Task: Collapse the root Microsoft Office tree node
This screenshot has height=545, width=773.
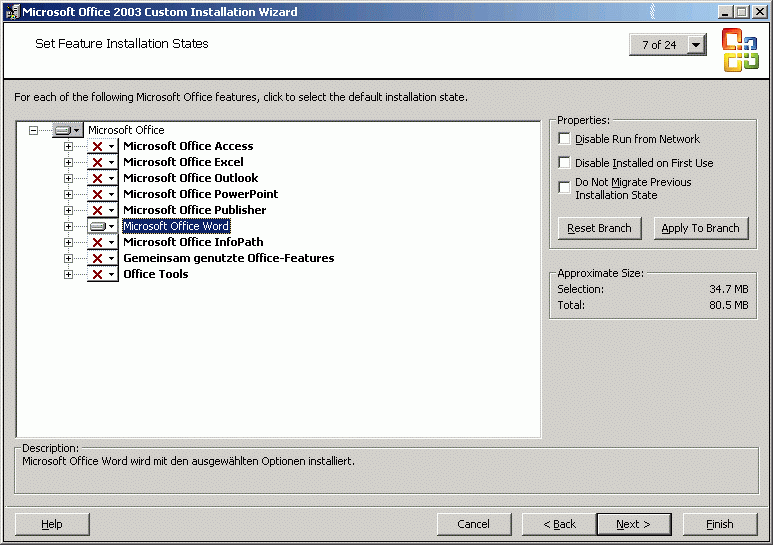Action: point(33,131)
